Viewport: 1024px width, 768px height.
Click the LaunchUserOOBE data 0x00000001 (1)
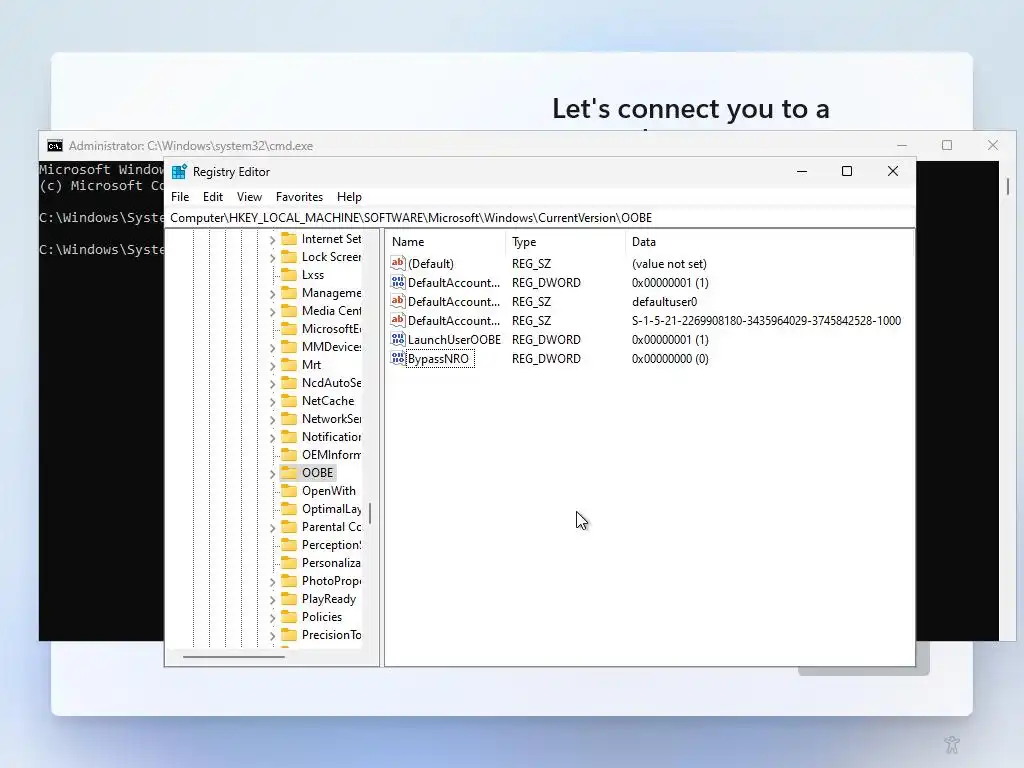coord(670,340)
